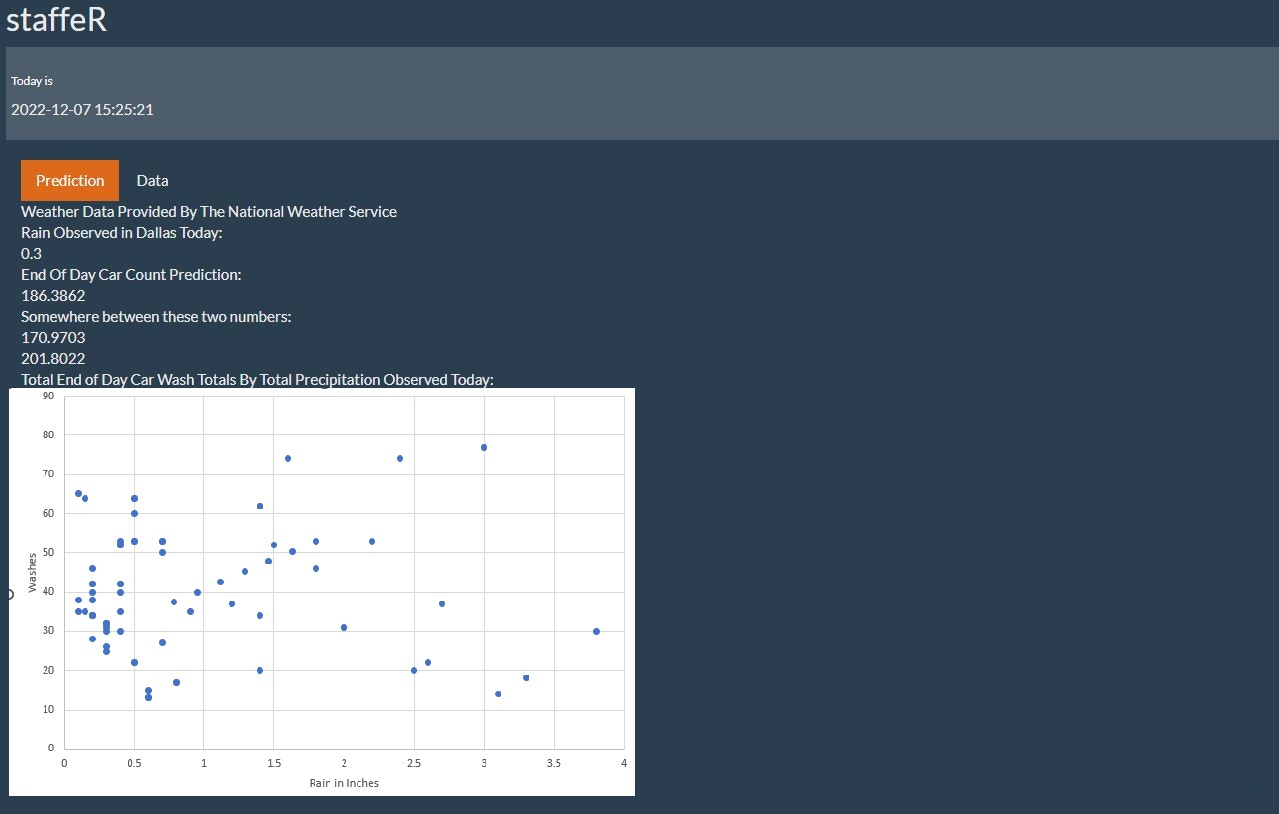Click the data point at 2.4 inches, 74 washes
This screenshot has height=814, width=1279.
click(x=401, y=458)
